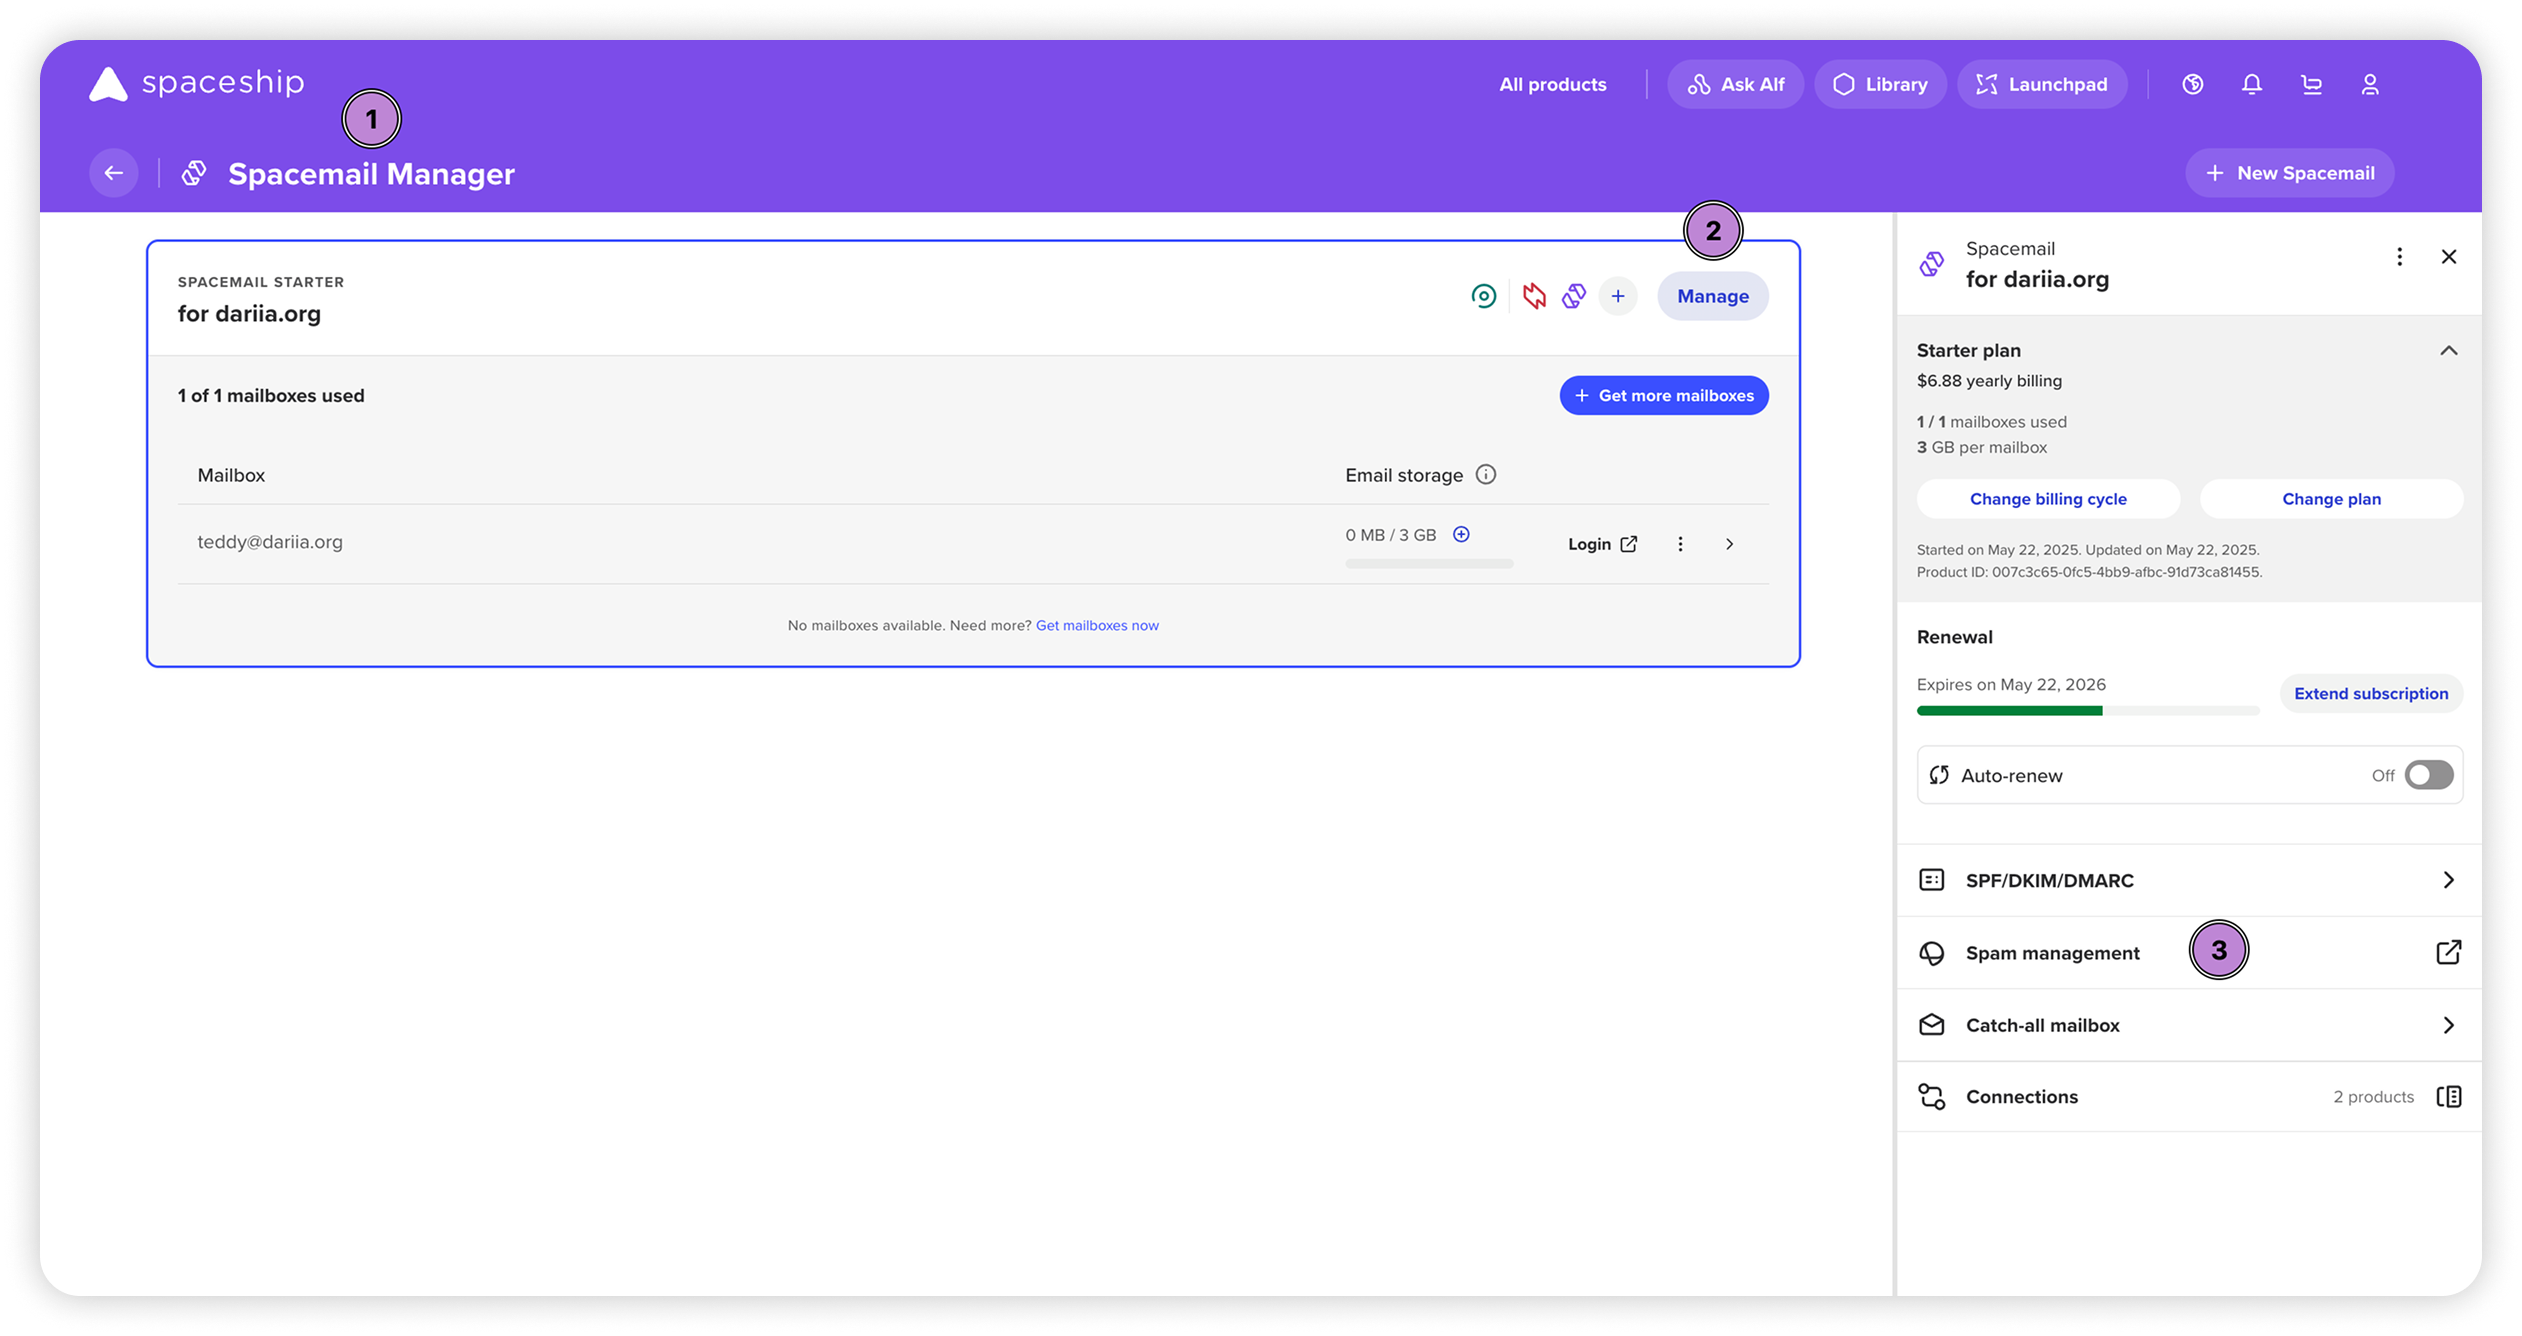The image size is (2522, 1336).
Task: Click the Connections row label
Action: click(x=2021, y=1096)
